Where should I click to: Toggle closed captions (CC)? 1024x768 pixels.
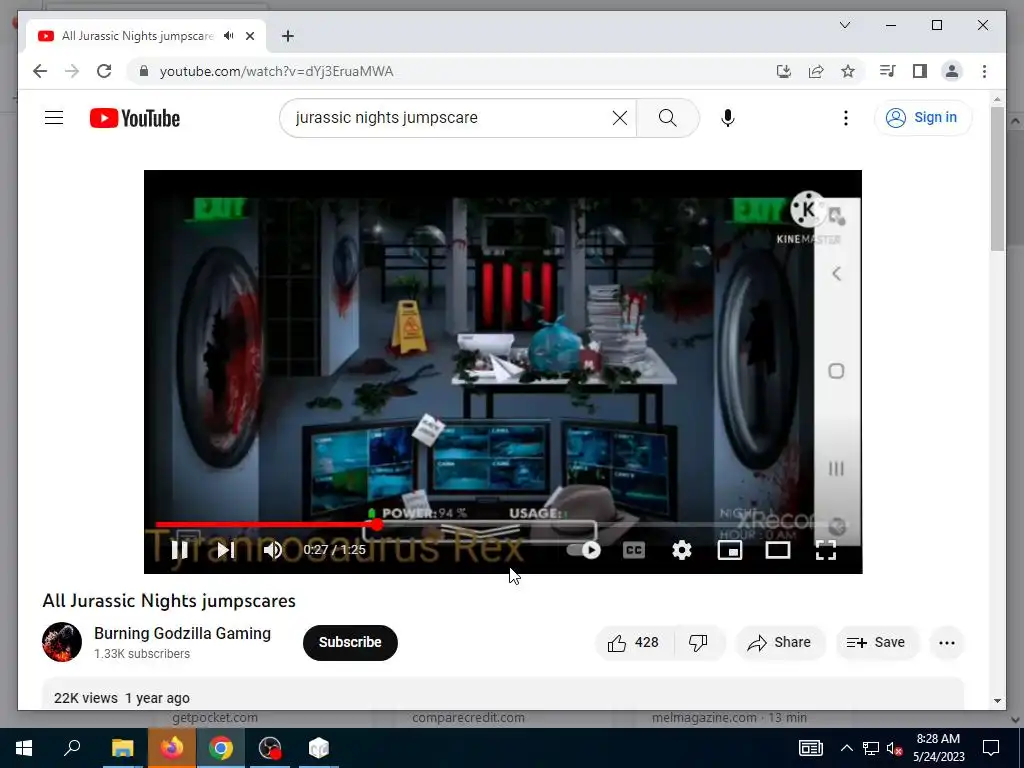633,551
